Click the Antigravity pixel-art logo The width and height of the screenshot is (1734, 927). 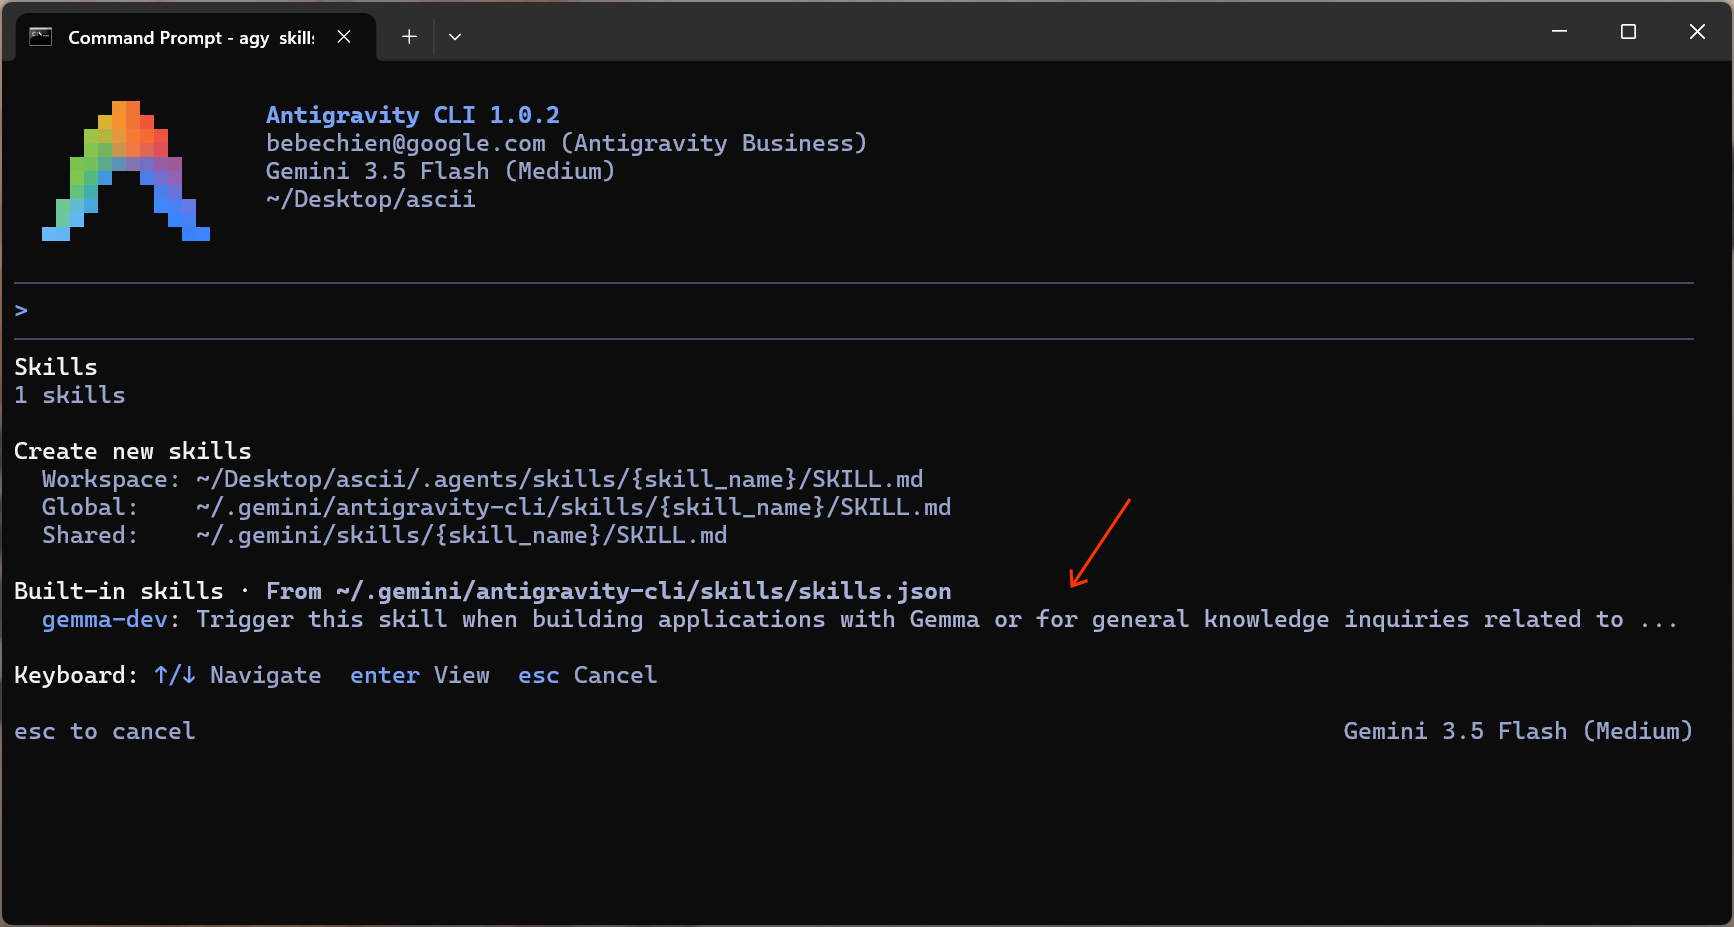tap(126, 171)
